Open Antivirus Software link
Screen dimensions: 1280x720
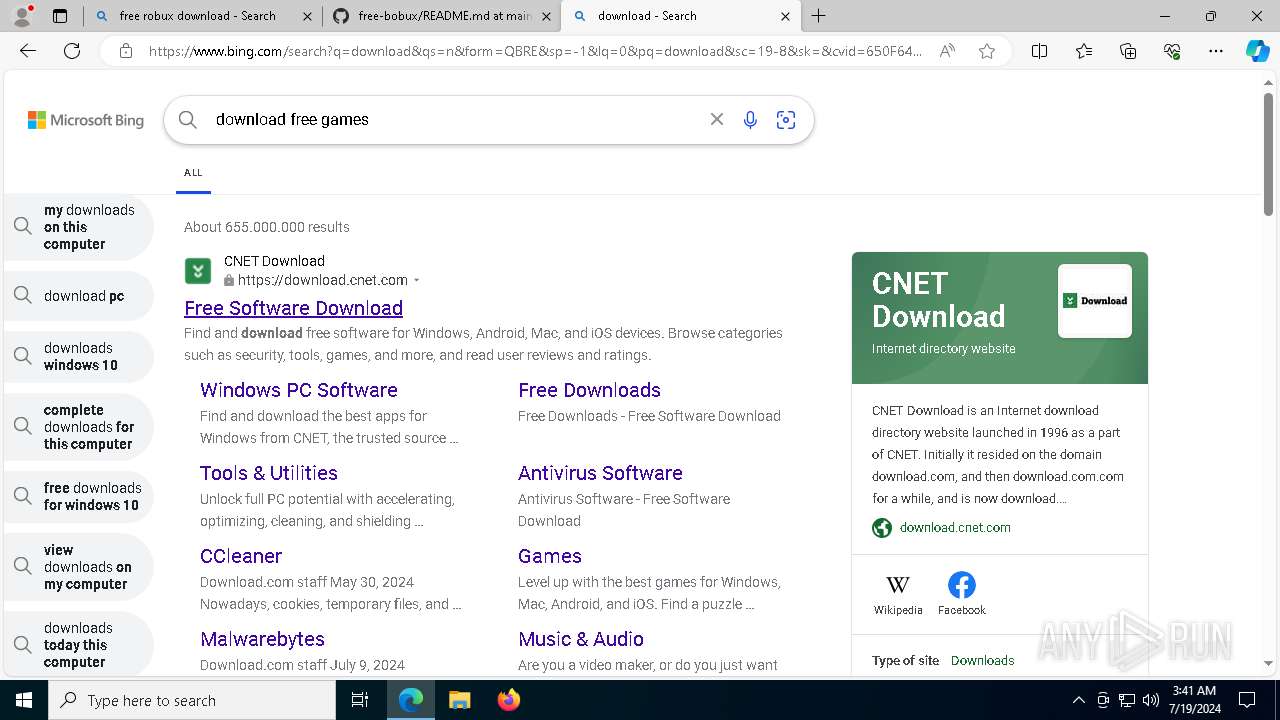(600, 473)
